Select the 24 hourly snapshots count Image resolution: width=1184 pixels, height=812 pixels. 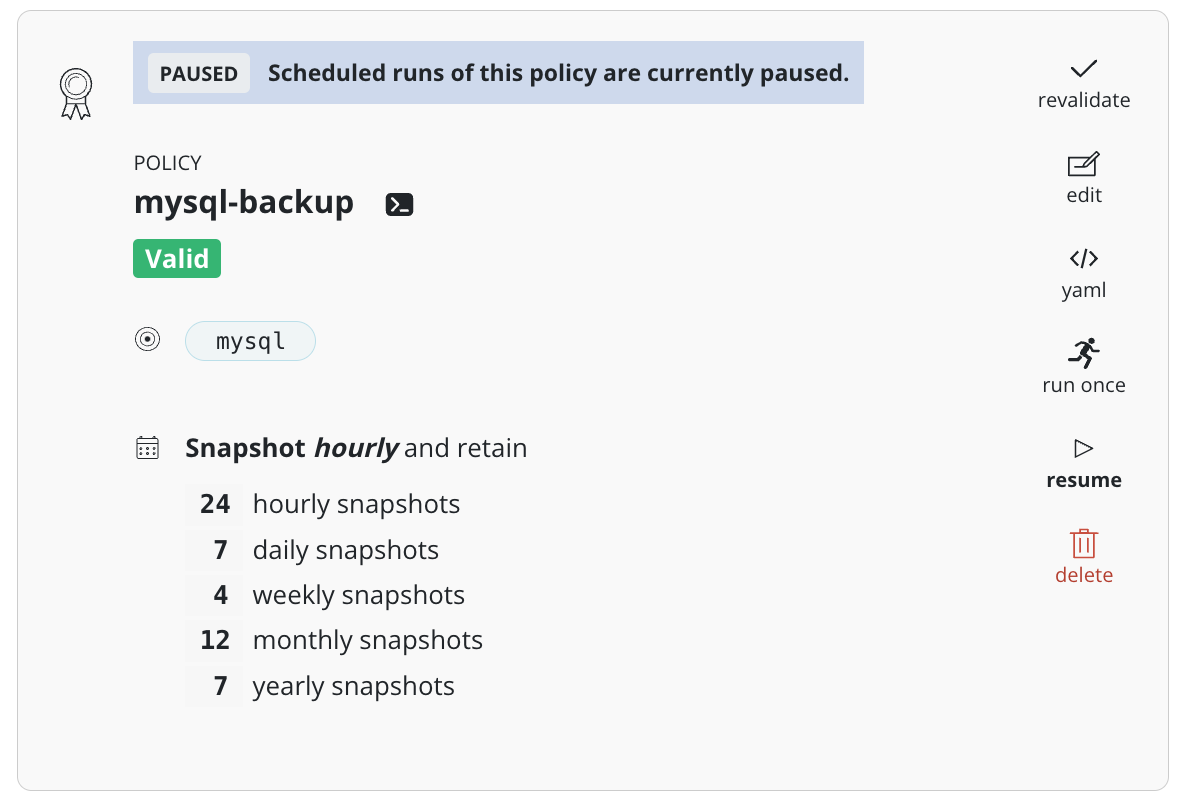213,504
